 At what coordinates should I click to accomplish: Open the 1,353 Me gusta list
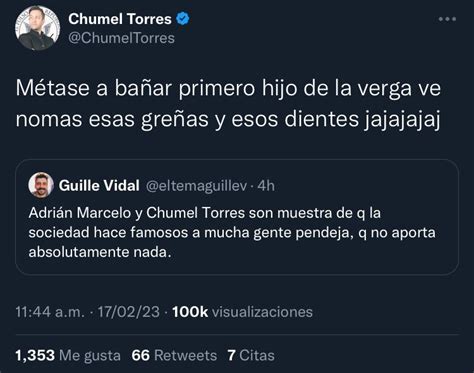(x=68, y=355)
